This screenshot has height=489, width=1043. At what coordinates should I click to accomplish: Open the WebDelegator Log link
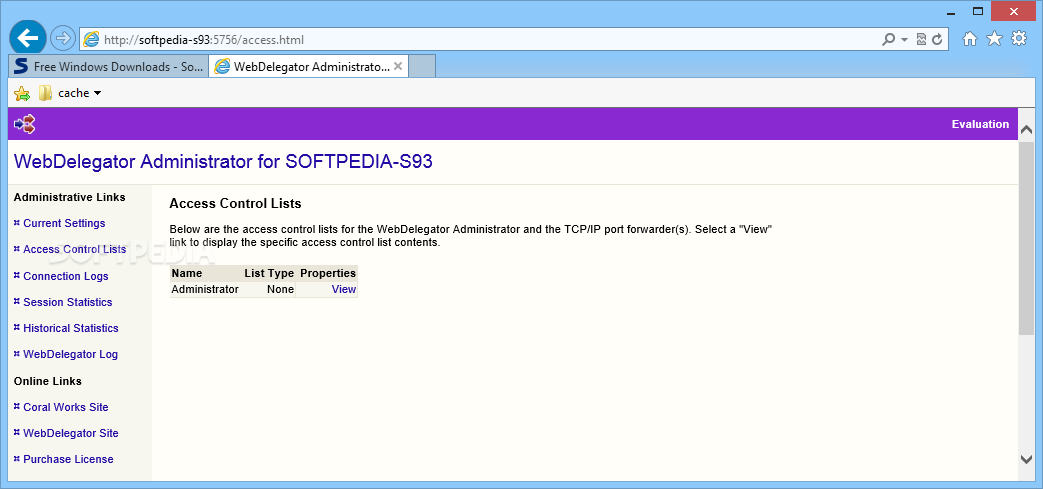pos(71,355)
